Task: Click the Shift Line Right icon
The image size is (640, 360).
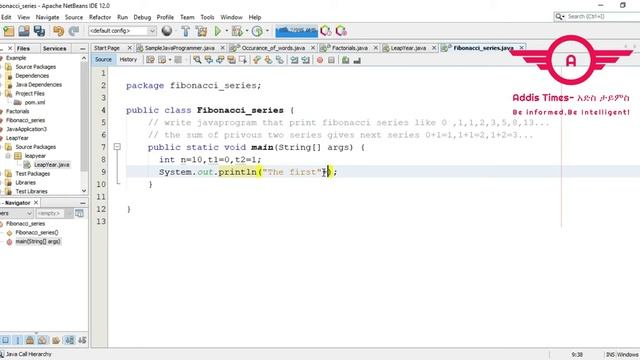Action: pos(306,60)
